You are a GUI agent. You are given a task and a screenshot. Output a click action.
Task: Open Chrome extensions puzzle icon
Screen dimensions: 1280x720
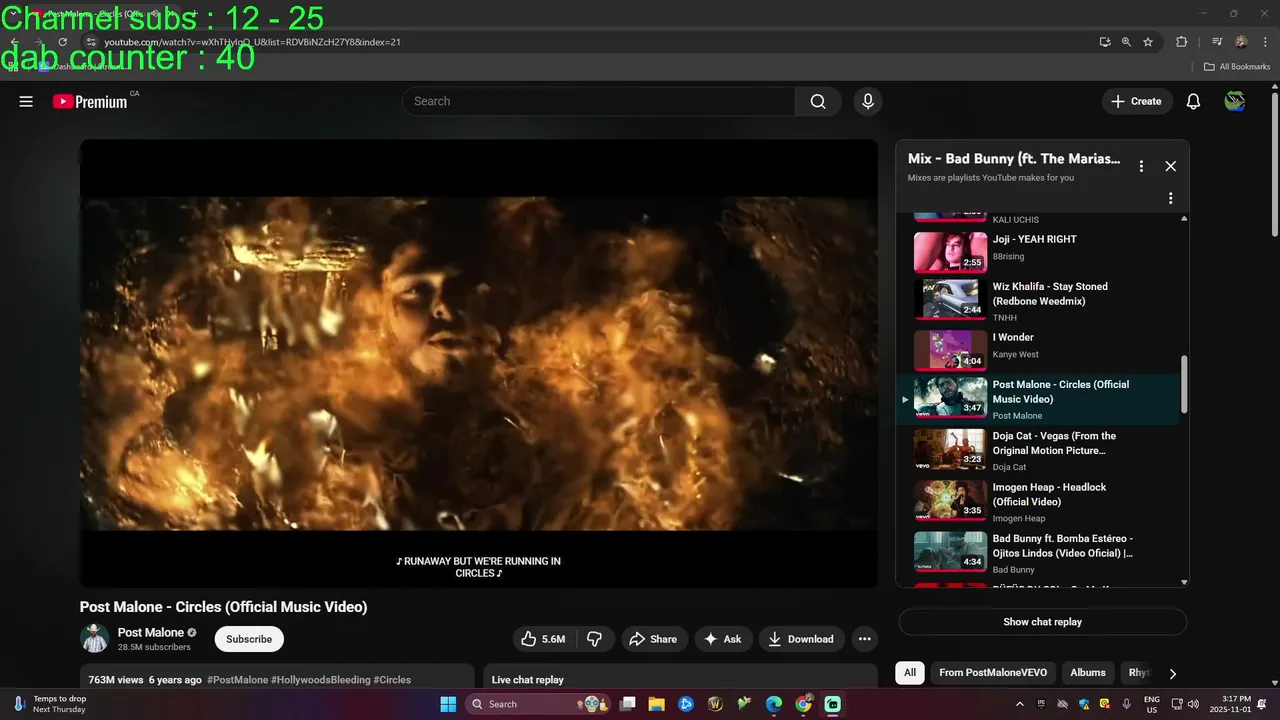click(1182, 42)
